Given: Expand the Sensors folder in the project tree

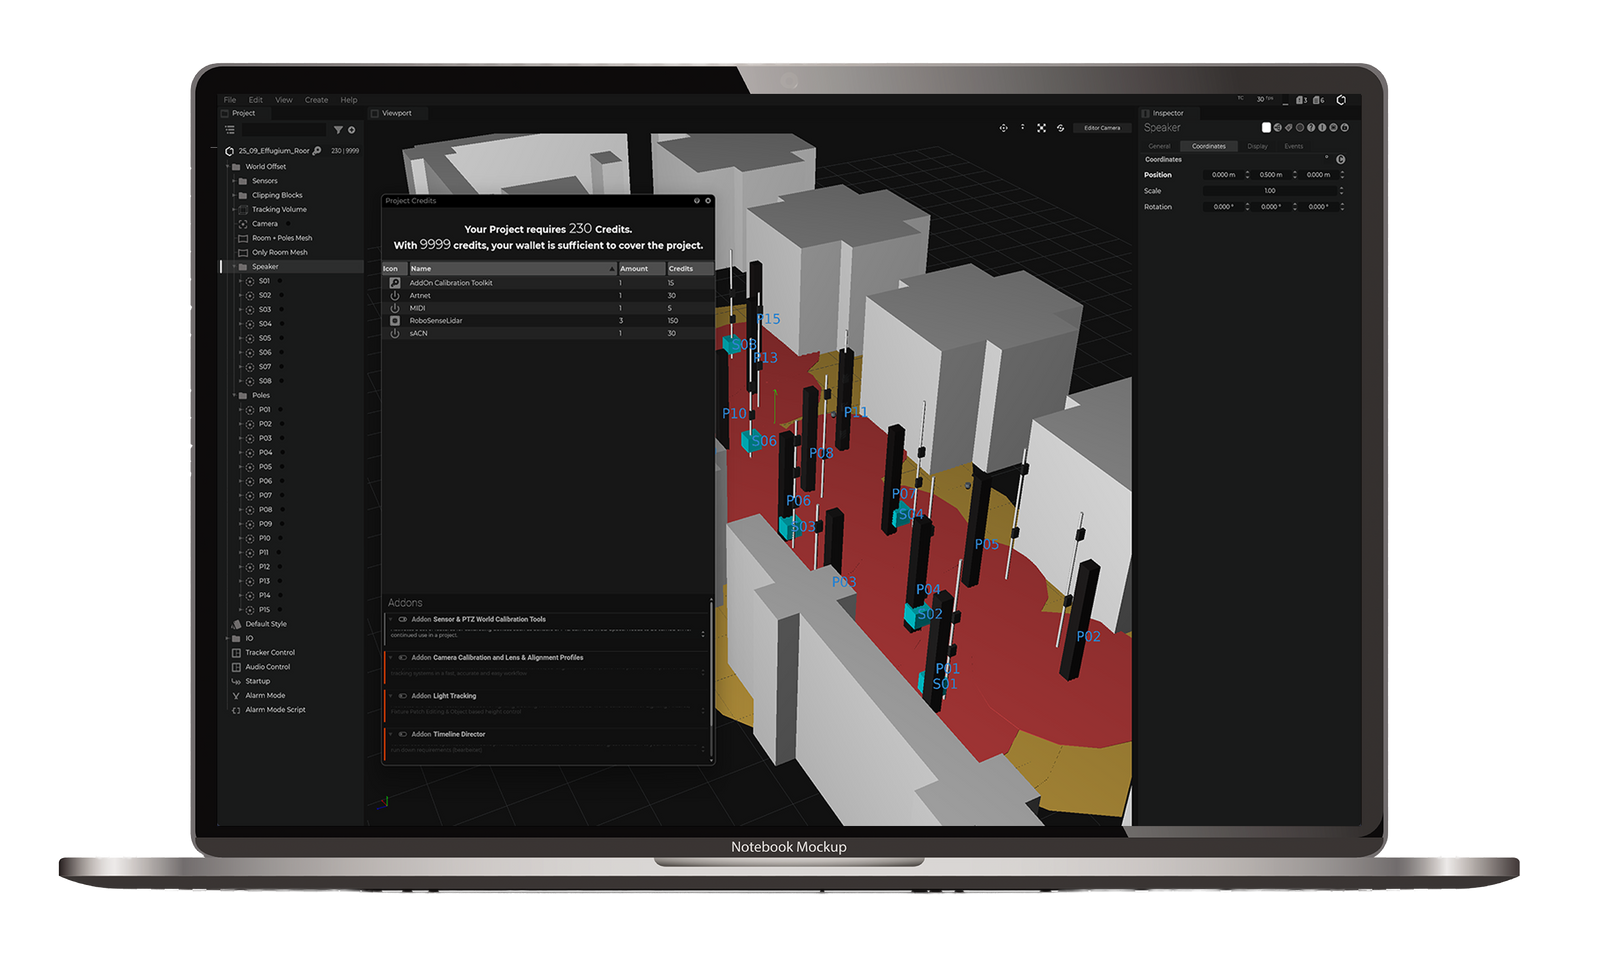Looking at the screenshot, I should click(234, 181).
